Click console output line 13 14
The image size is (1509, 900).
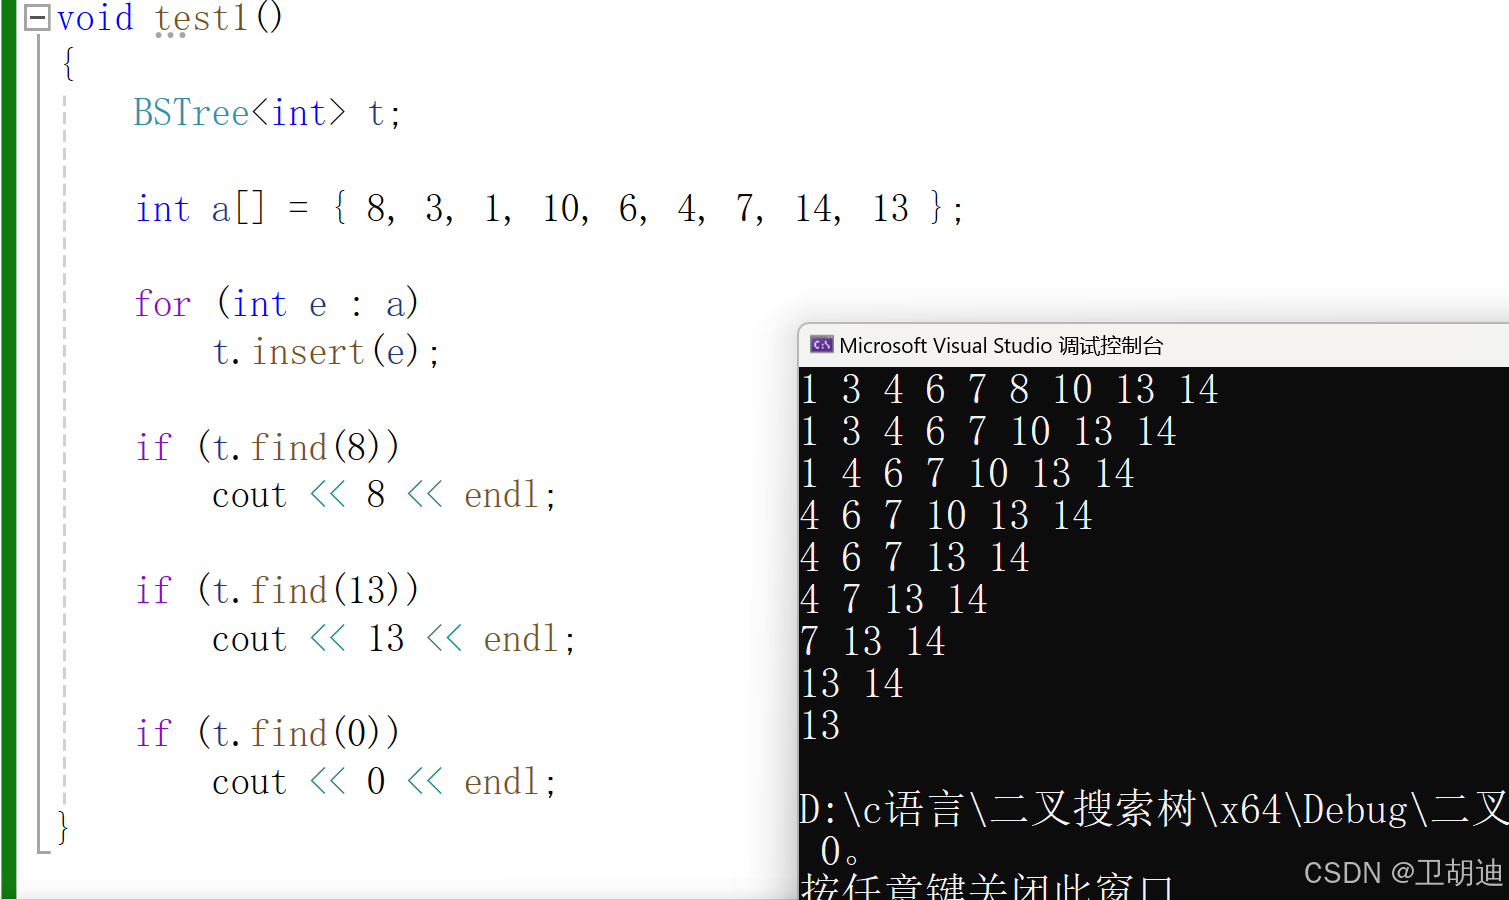[852, 684]
